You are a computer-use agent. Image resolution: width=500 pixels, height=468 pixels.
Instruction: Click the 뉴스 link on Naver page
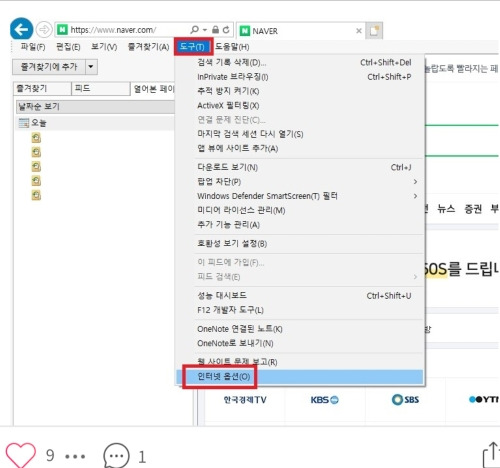click(x=446, y=209)
